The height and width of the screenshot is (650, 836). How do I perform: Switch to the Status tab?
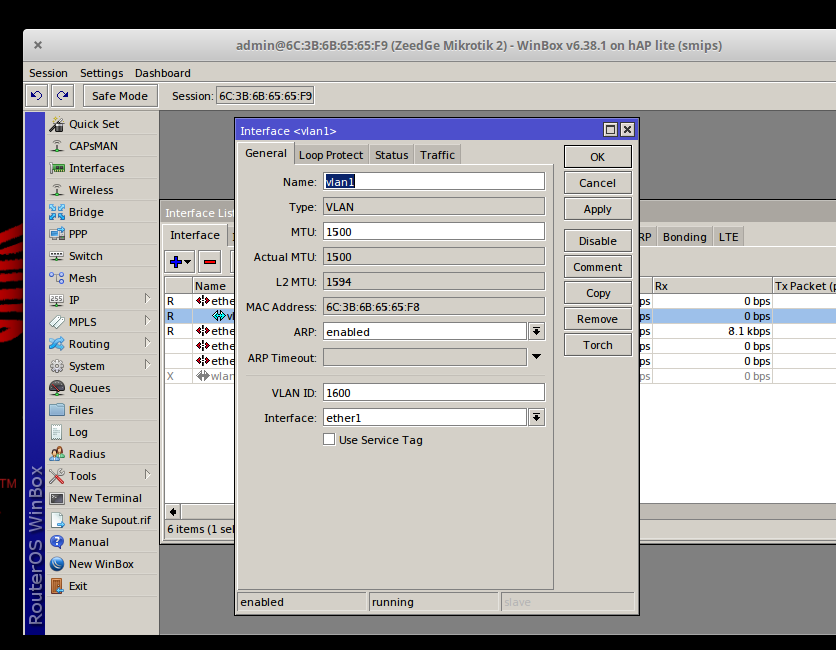tap(391, 155)
